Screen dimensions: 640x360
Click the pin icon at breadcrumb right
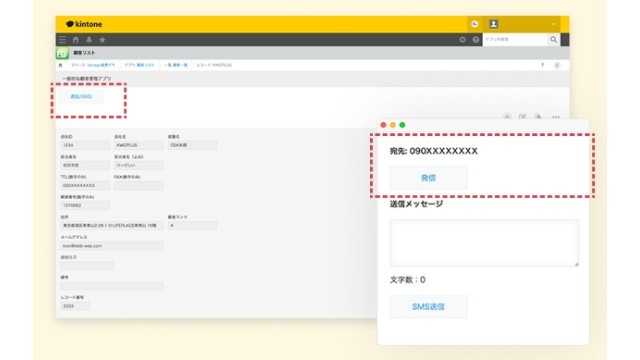pos(542,65)
